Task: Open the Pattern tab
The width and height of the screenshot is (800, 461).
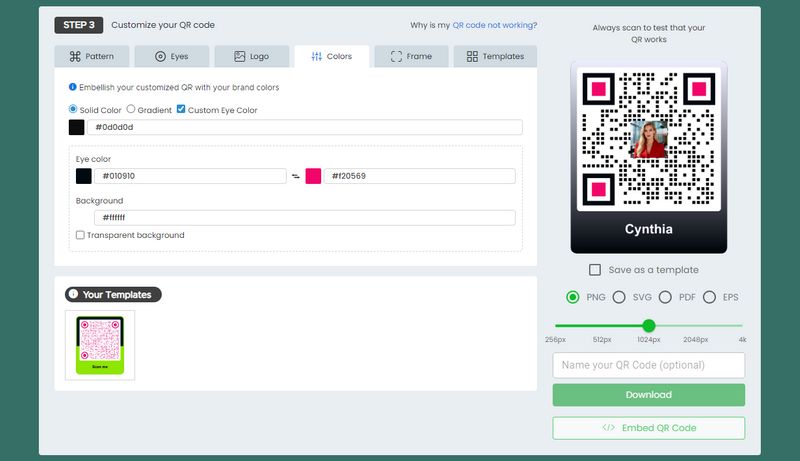Action: point(91,57)
